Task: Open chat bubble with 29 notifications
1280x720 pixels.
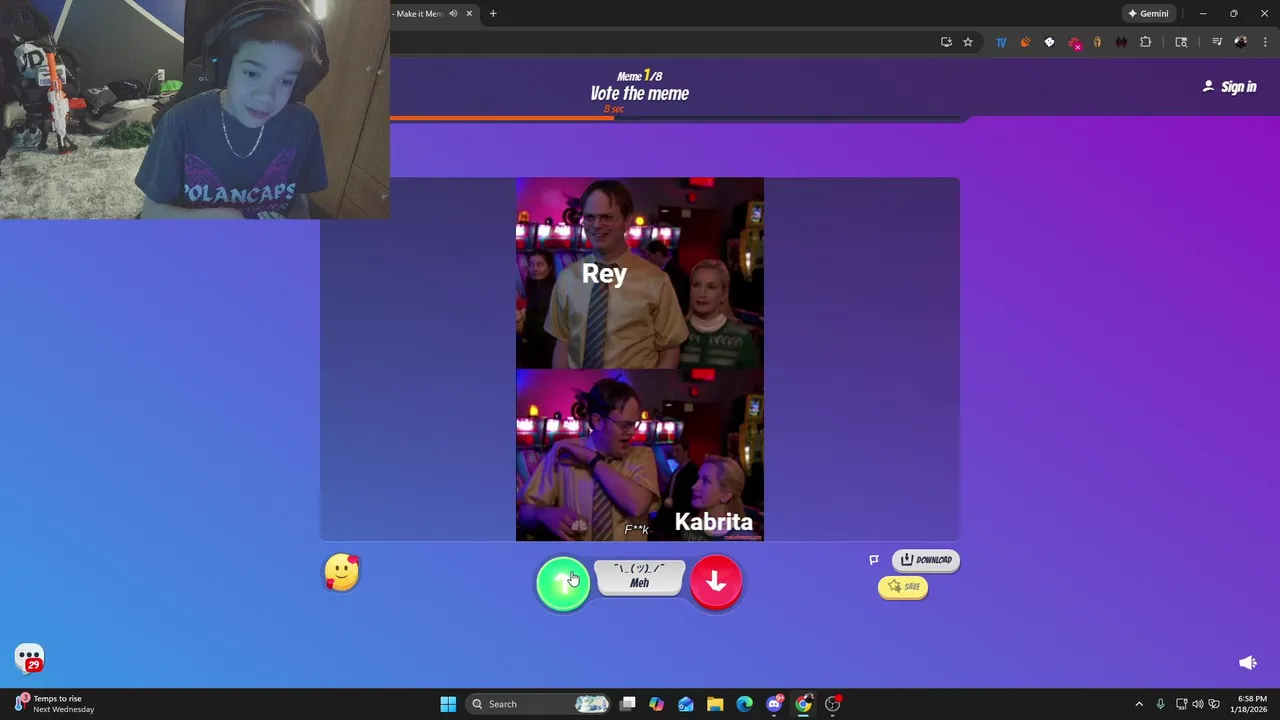Action: (x=30, y=658)
